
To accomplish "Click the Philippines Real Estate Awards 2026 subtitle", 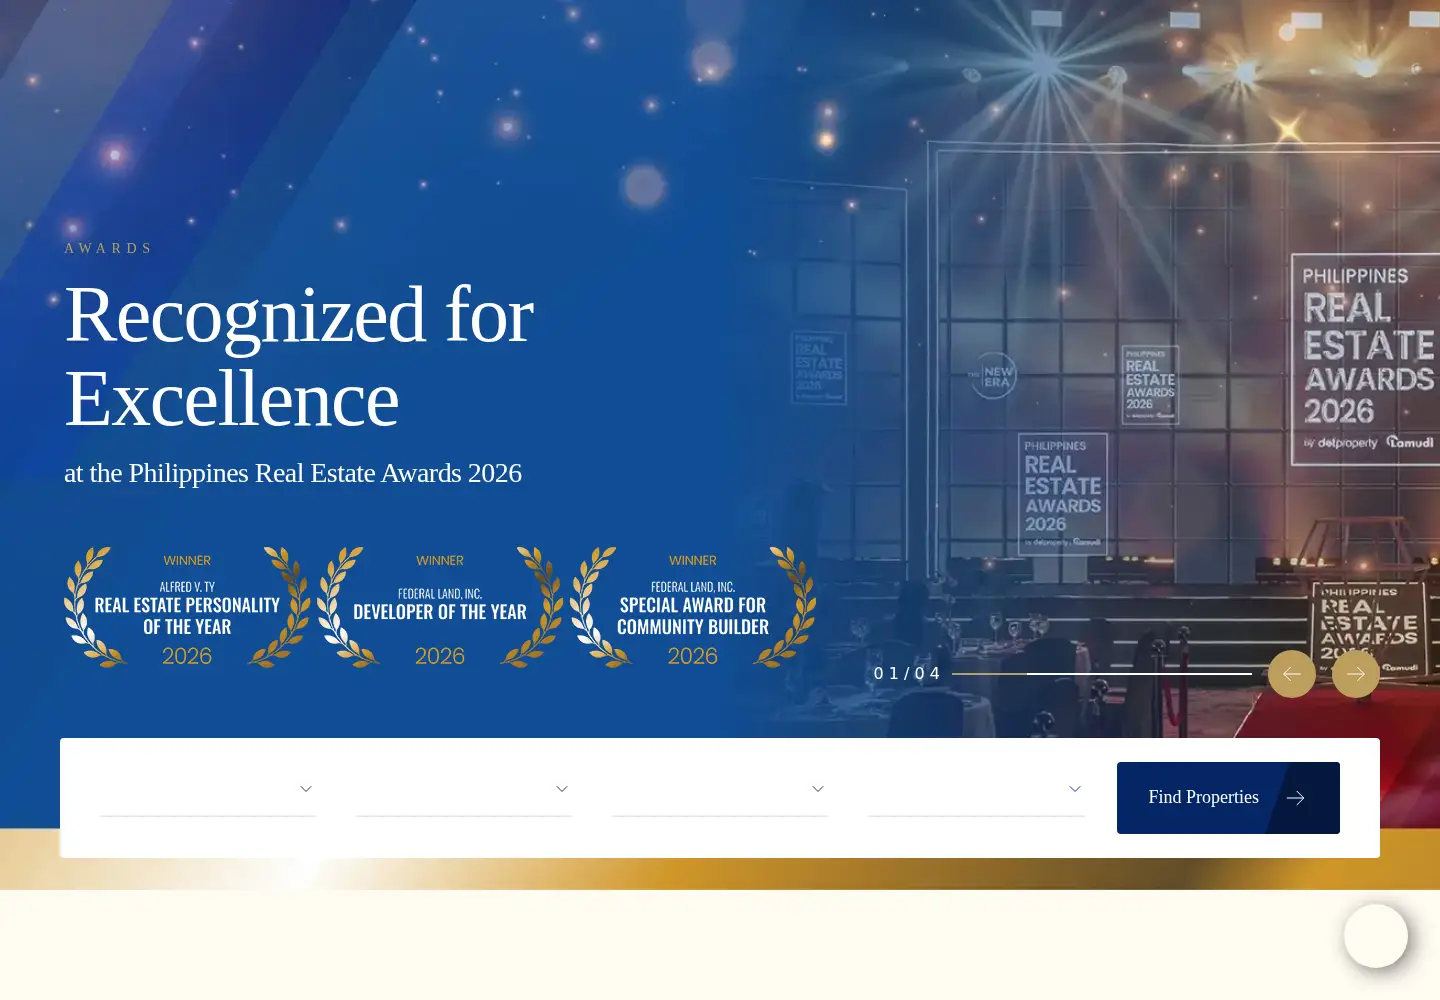I will coord(293,473).
